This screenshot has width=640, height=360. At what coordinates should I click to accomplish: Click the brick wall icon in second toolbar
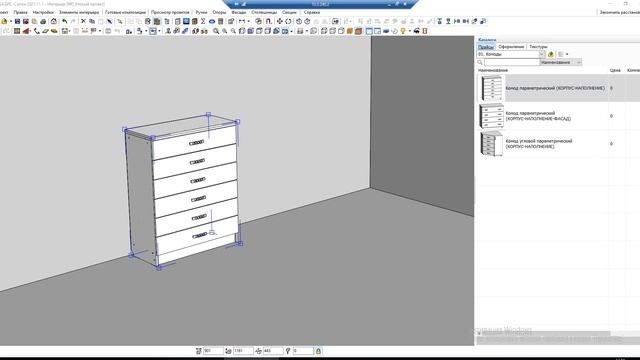coord(17,31)
